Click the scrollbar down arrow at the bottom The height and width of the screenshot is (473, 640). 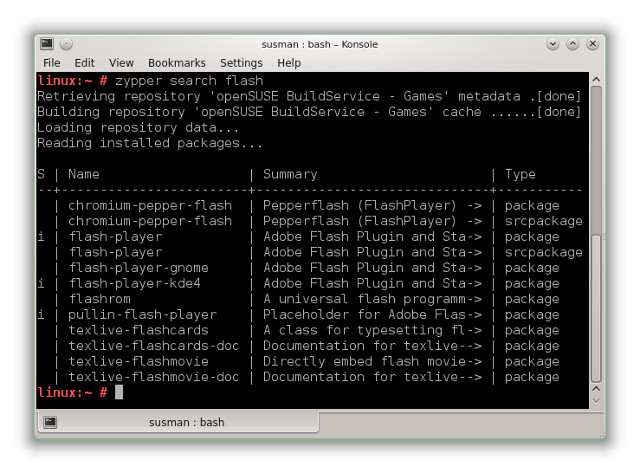(x=596, y=400)
